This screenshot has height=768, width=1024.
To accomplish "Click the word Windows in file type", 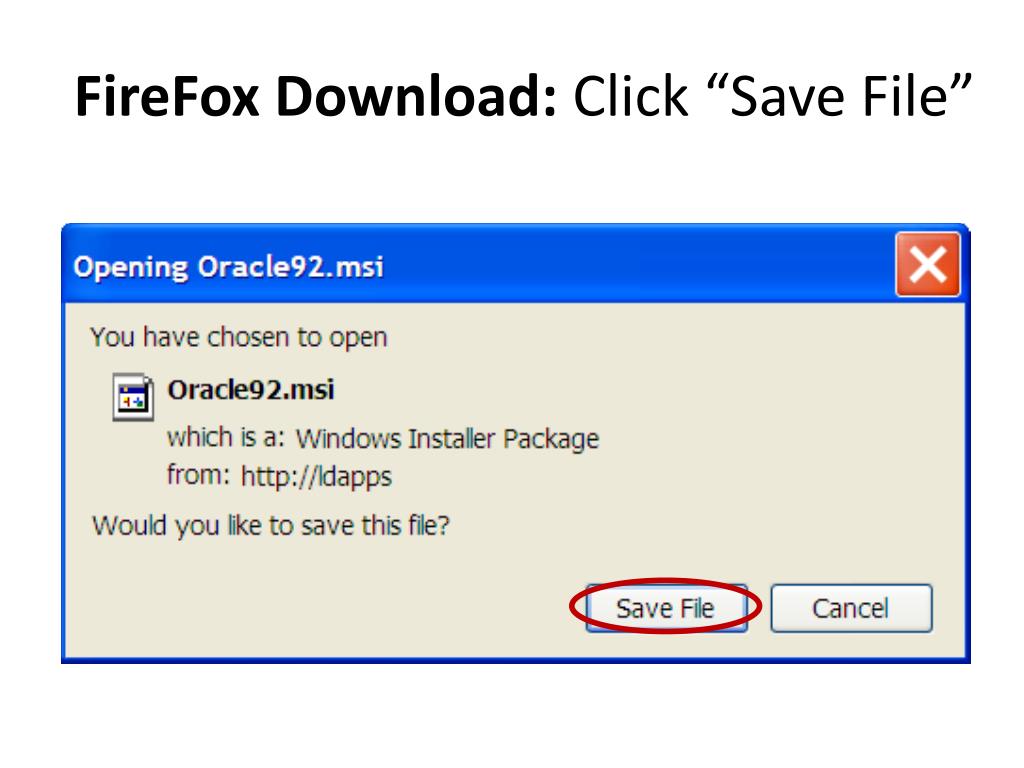I will 347,439.
